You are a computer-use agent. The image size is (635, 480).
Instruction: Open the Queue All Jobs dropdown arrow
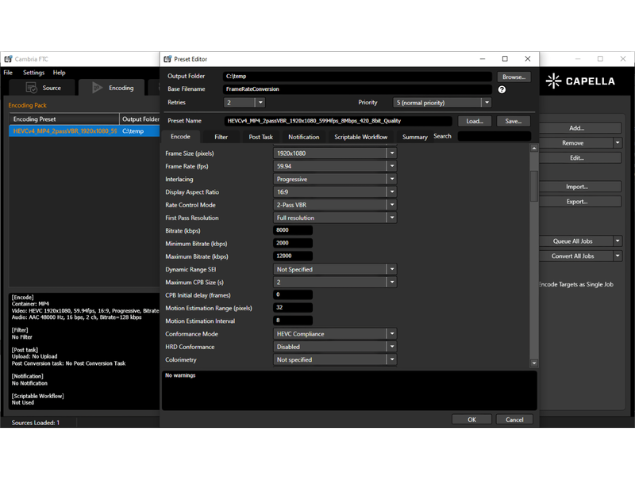[617, 241]
